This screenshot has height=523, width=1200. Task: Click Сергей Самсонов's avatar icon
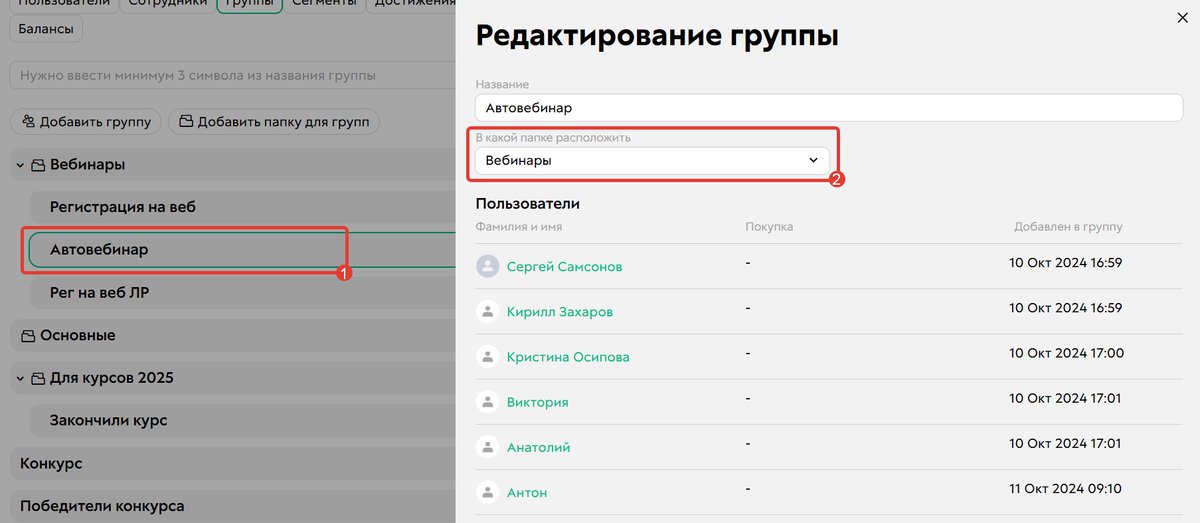[x=488, y=266]
